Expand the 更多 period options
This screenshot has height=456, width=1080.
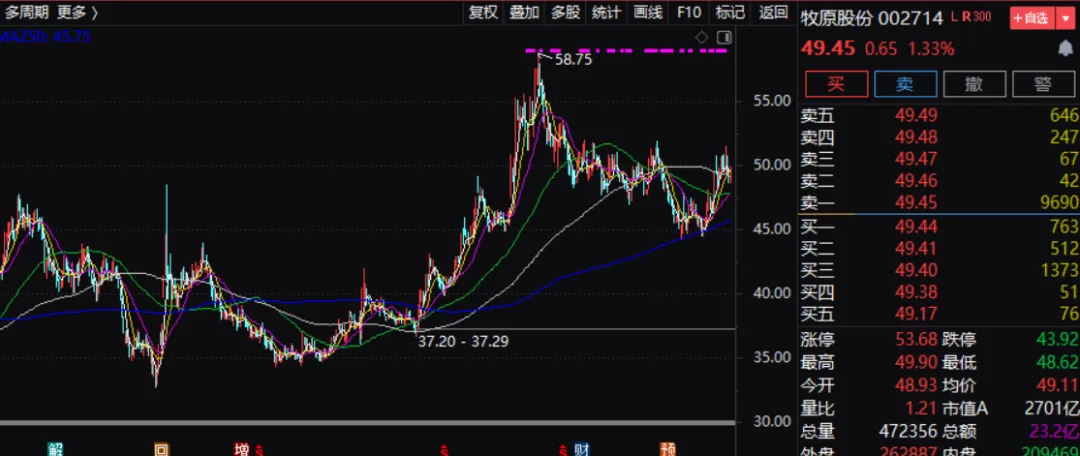click(77, 12)
